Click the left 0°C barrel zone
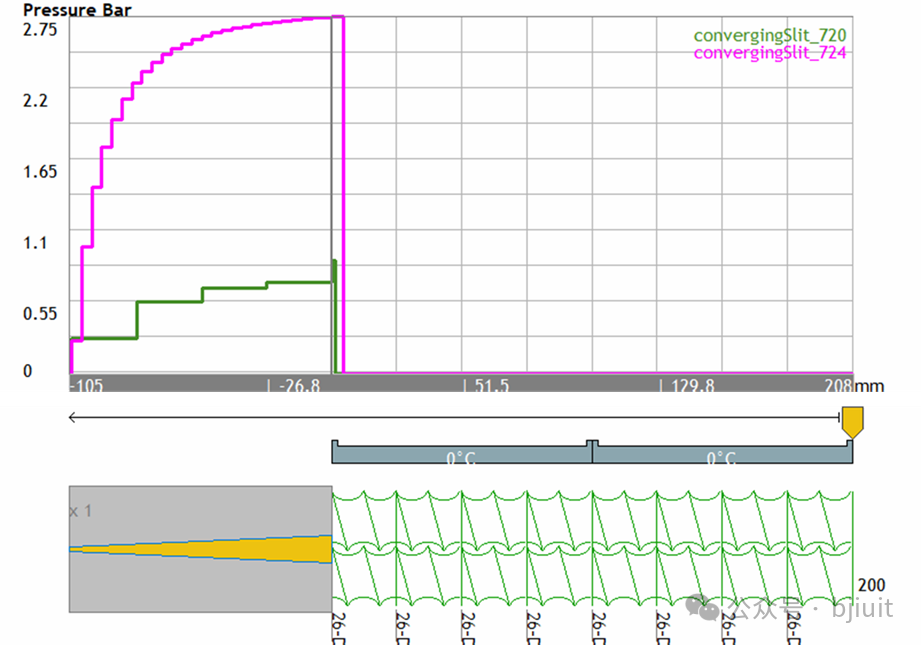 (461, 457)
